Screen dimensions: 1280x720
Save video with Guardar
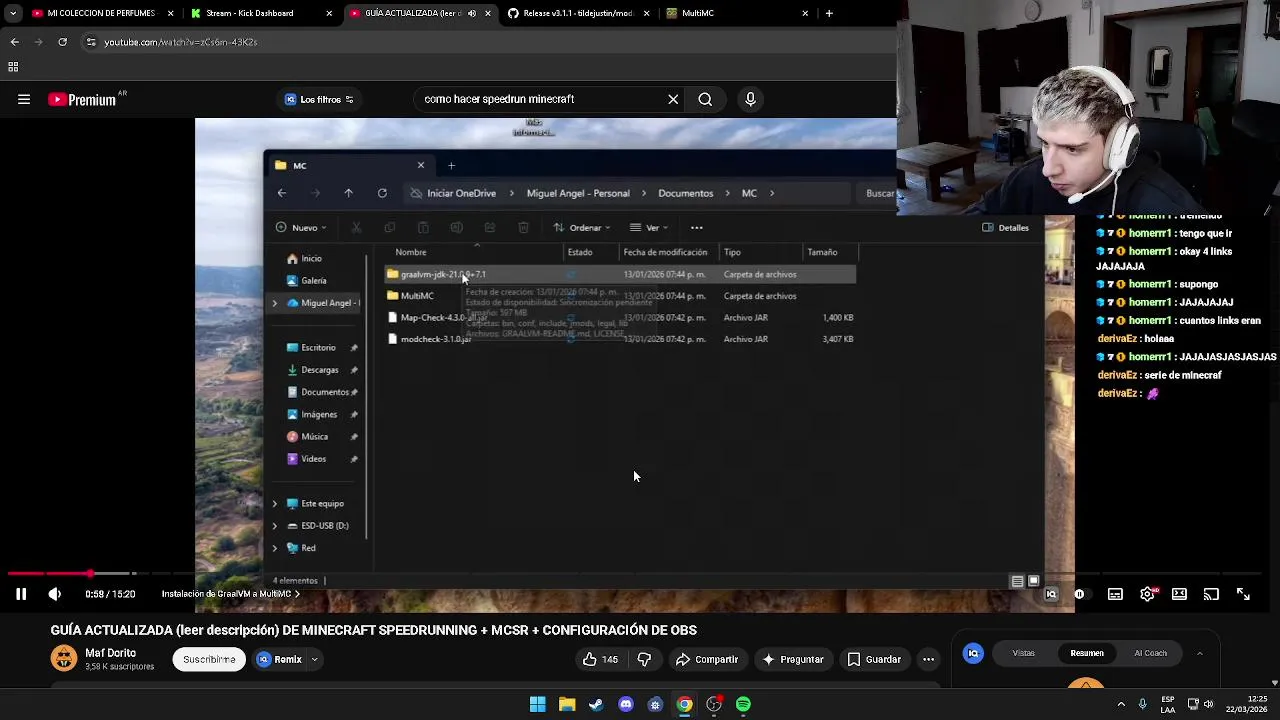pyautogui.click(x=874, y=659)
